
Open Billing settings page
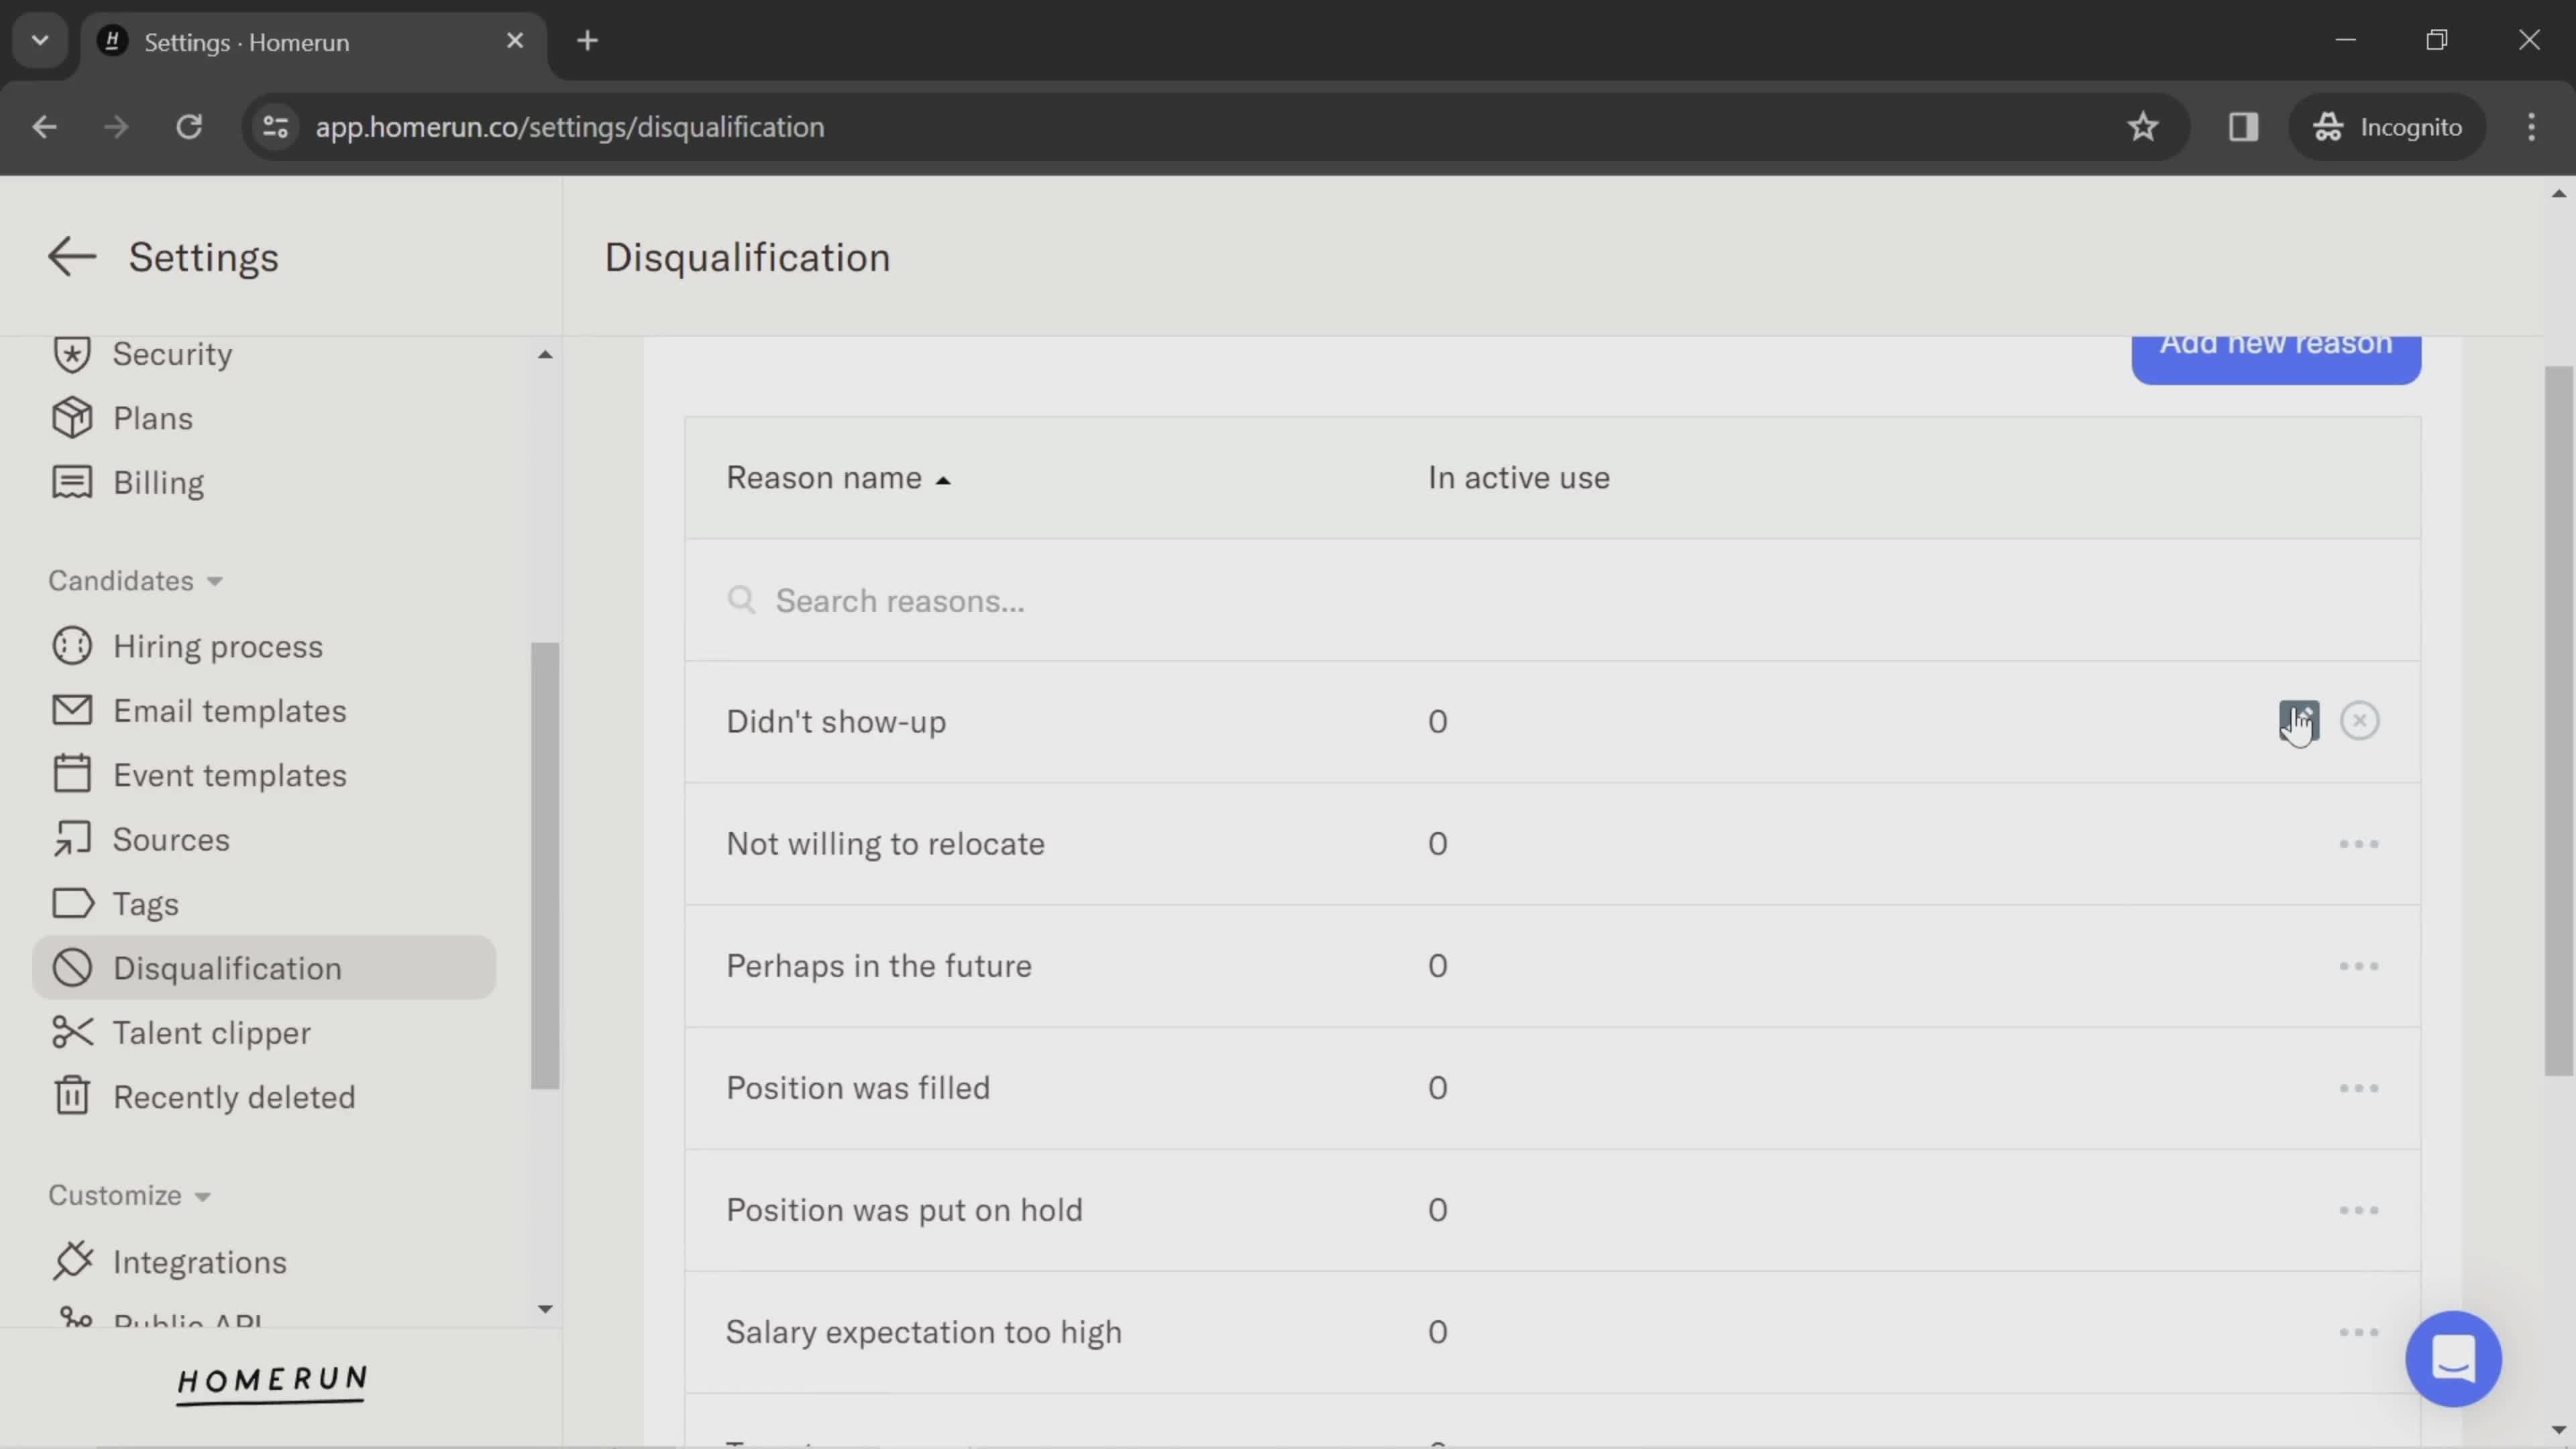[158, 482]
